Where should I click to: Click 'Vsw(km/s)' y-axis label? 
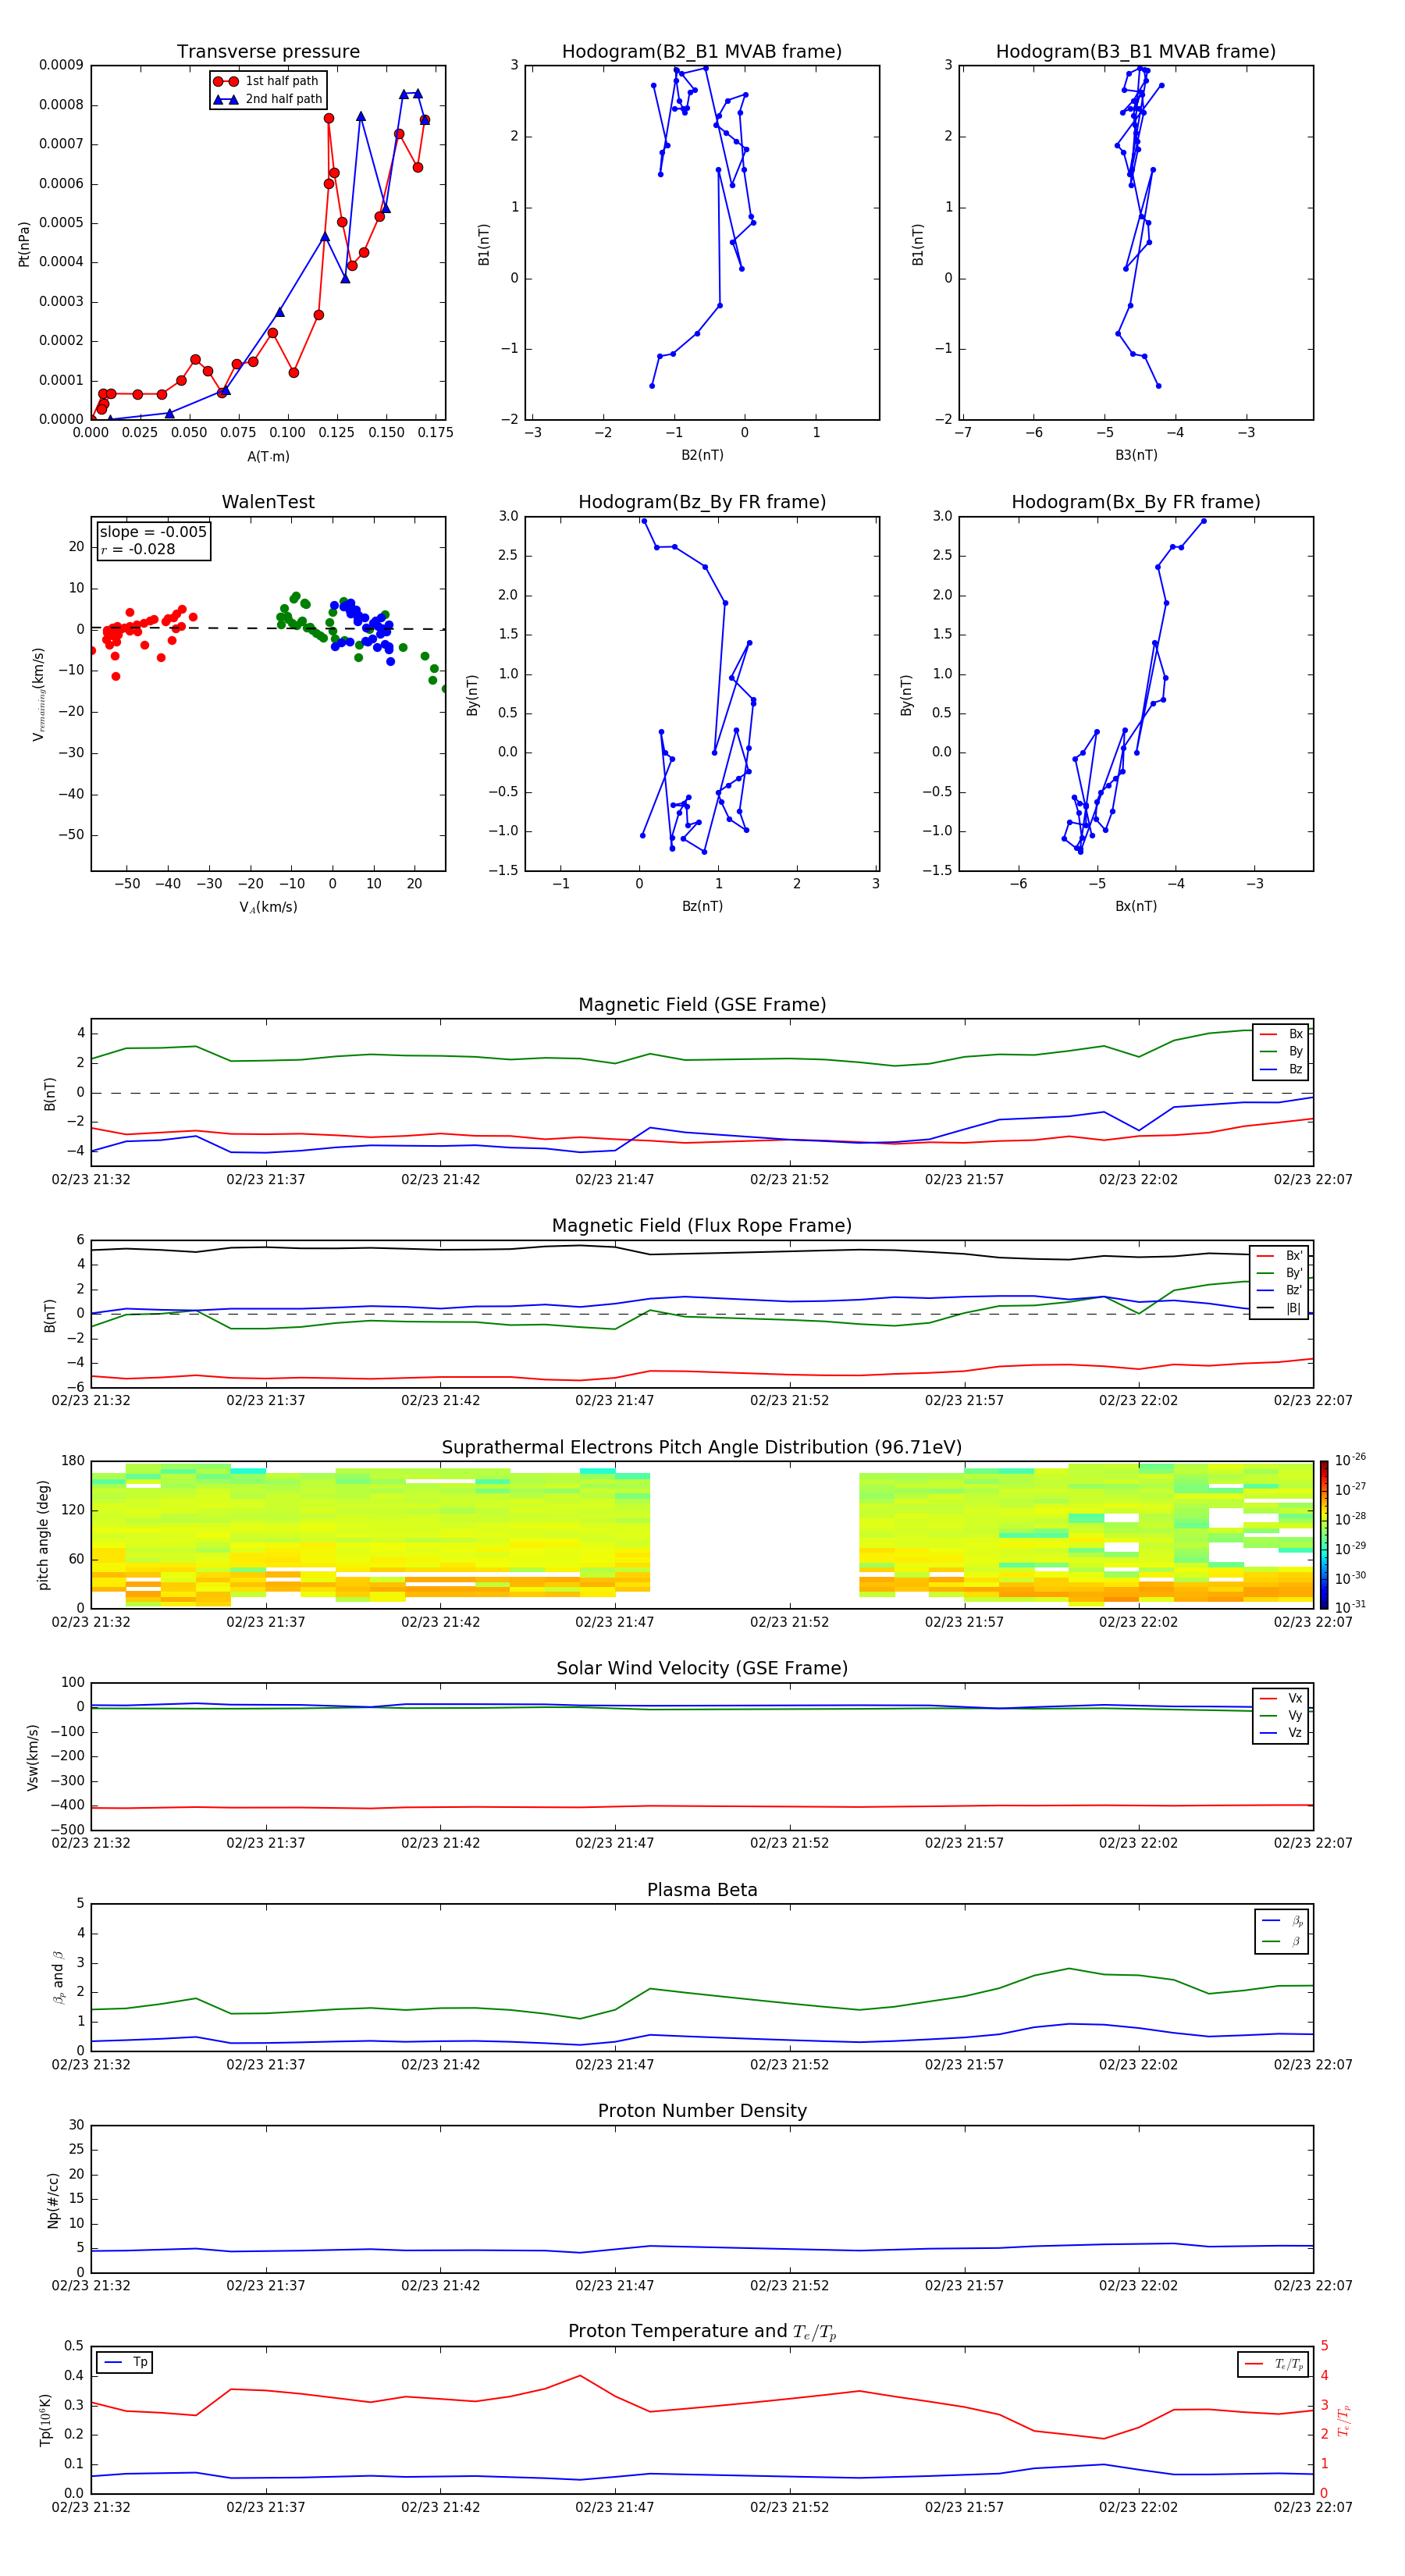pyautogui.click(x=32, y=1757)
